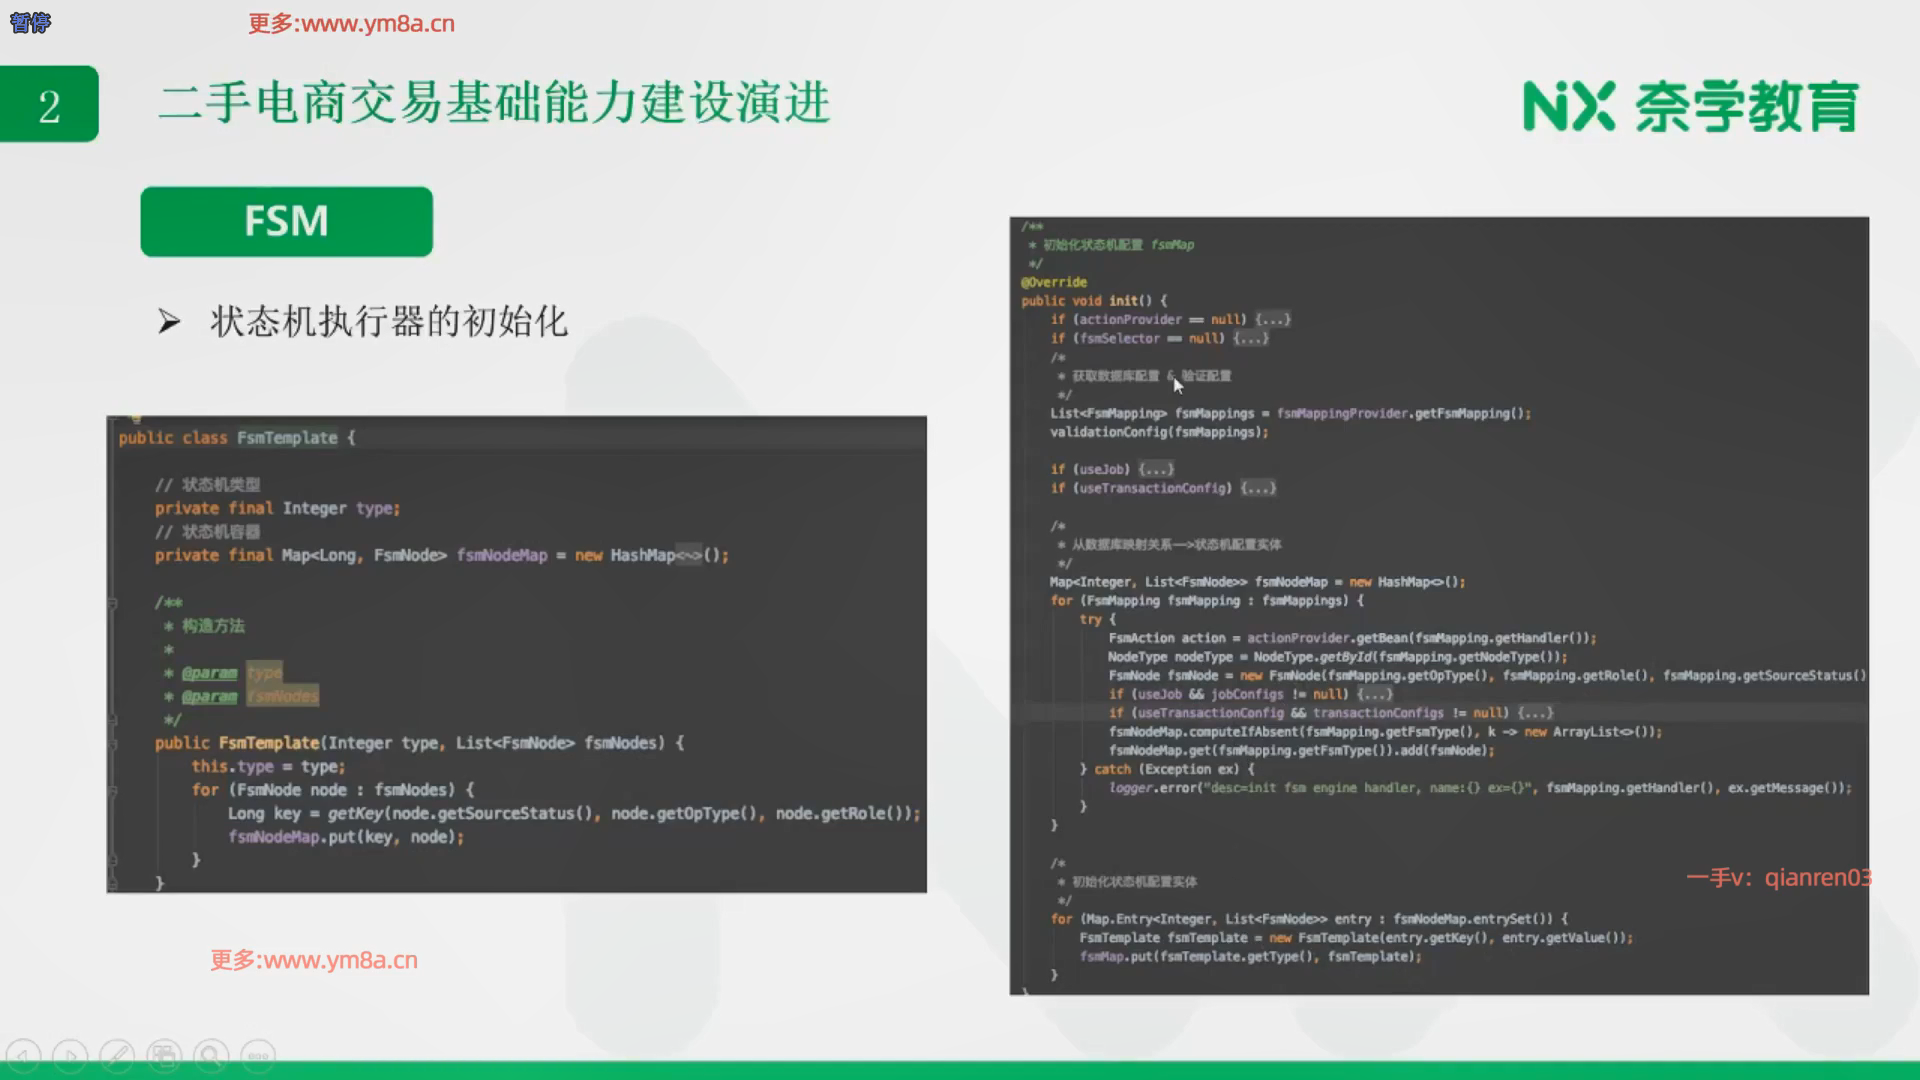
Task: Show all slides grid icon
Action: 164,1056
